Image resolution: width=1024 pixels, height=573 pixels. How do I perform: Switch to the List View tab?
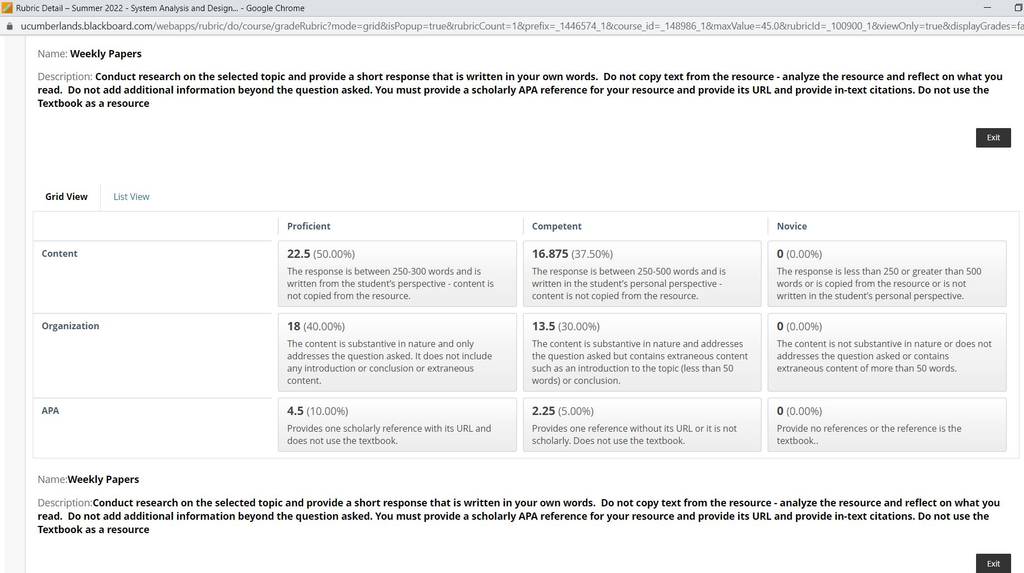click(131, 197)
